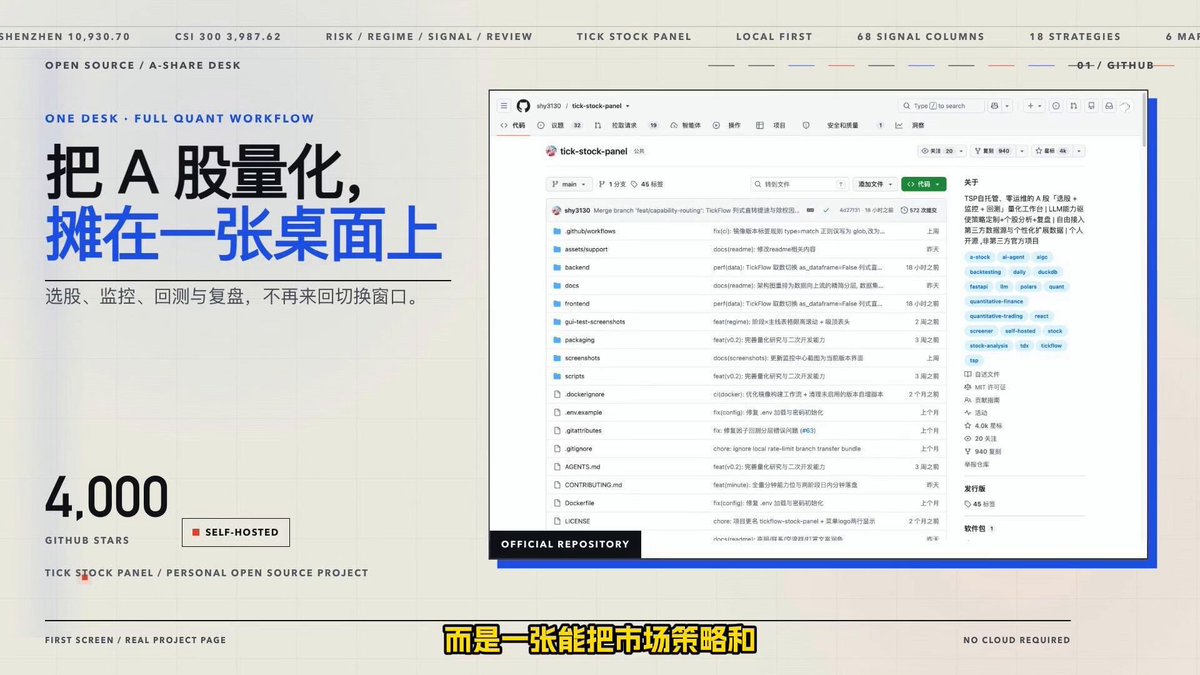Open the 45 标签 releases link under 发行版
The width and height of the screenshot is (1200, 675).
pos(980,504)
